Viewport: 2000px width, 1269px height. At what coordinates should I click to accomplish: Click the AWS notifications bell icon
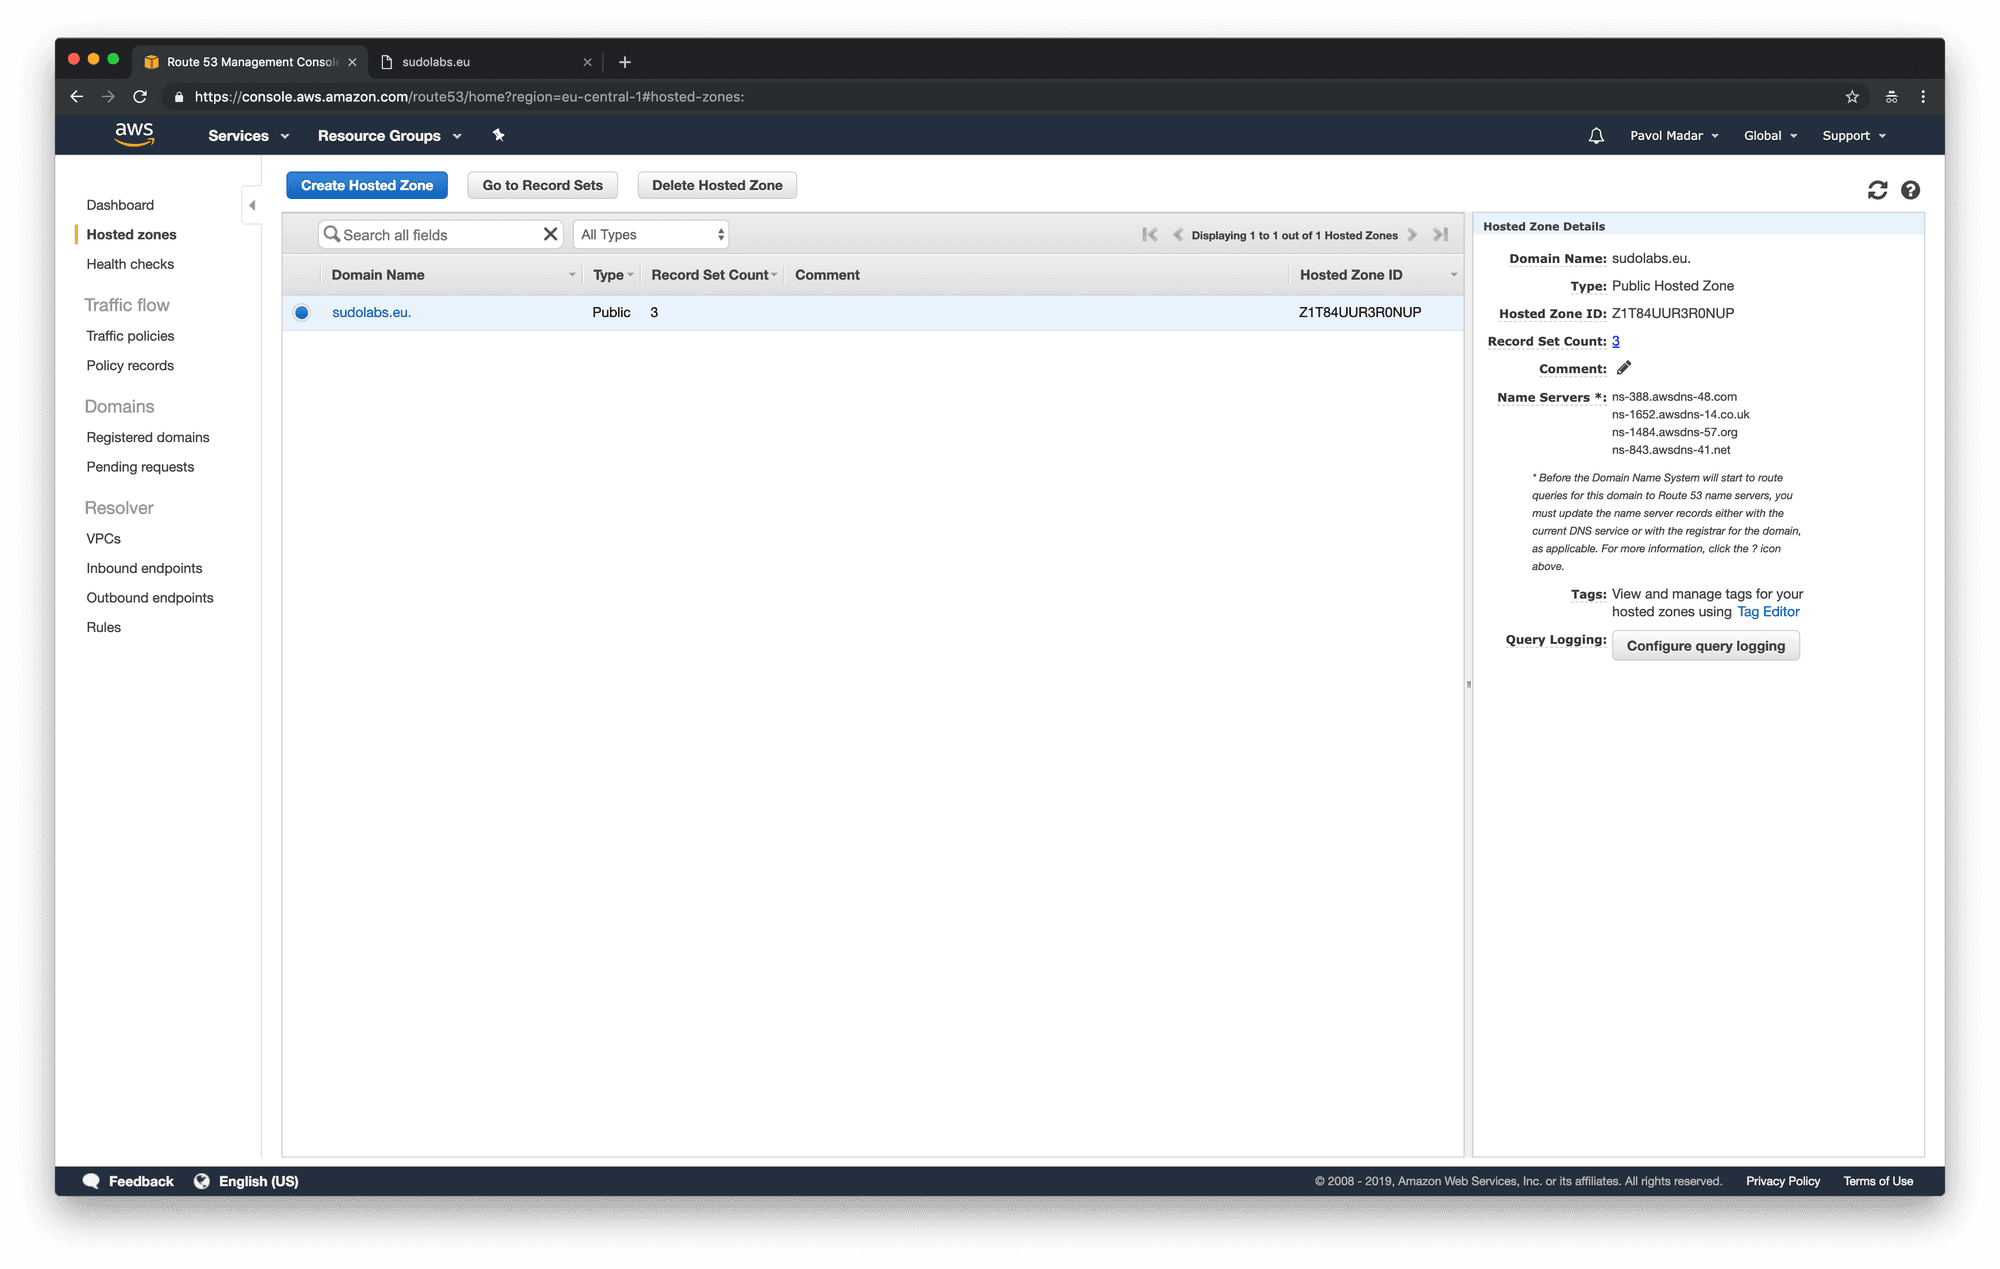pos(1593,135)
